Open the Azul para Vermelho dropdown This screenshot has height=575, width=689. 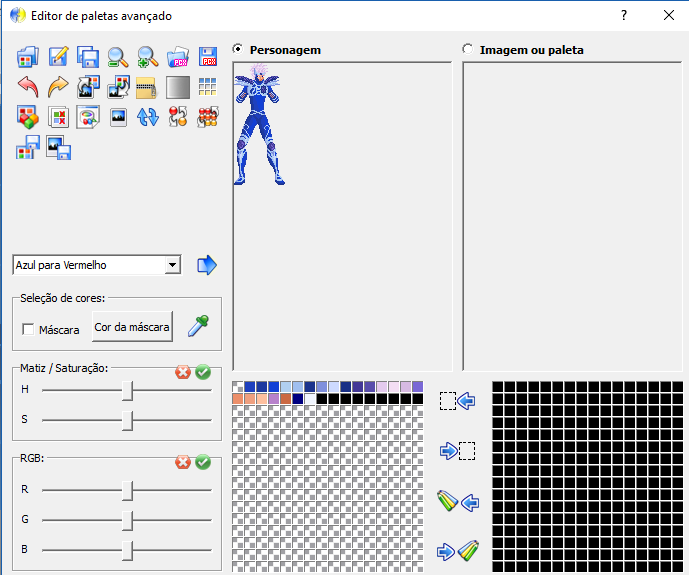pyautogui.click(x=172, y=265)
